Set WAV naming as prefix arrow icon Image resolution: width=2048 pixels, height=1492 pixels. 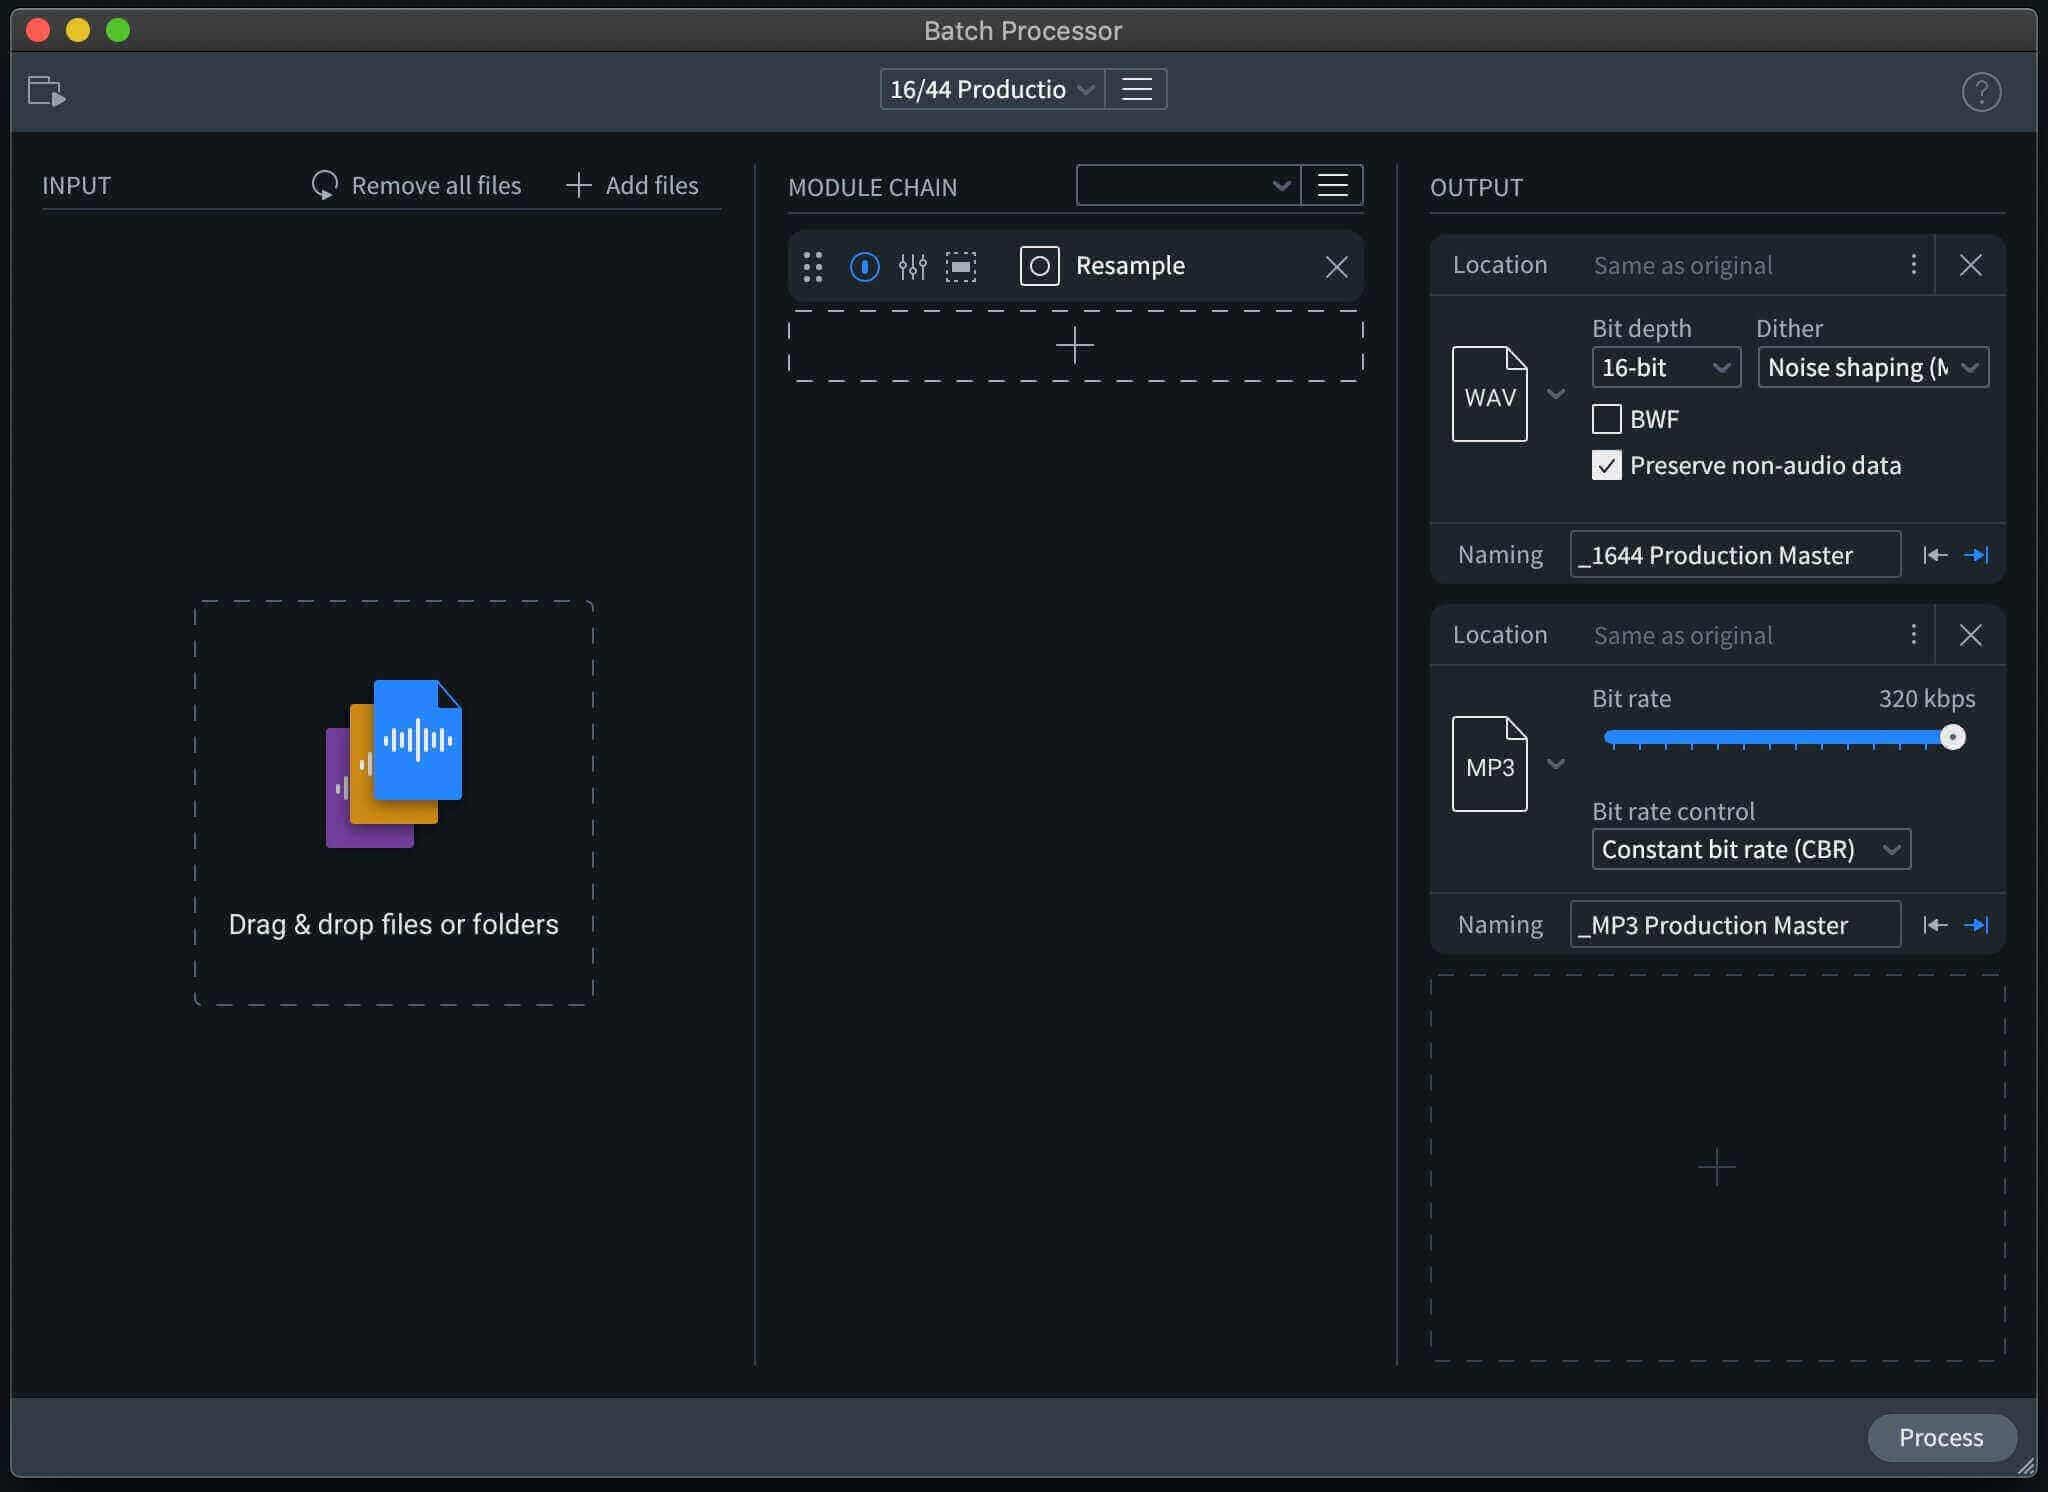coord(1935,555)
